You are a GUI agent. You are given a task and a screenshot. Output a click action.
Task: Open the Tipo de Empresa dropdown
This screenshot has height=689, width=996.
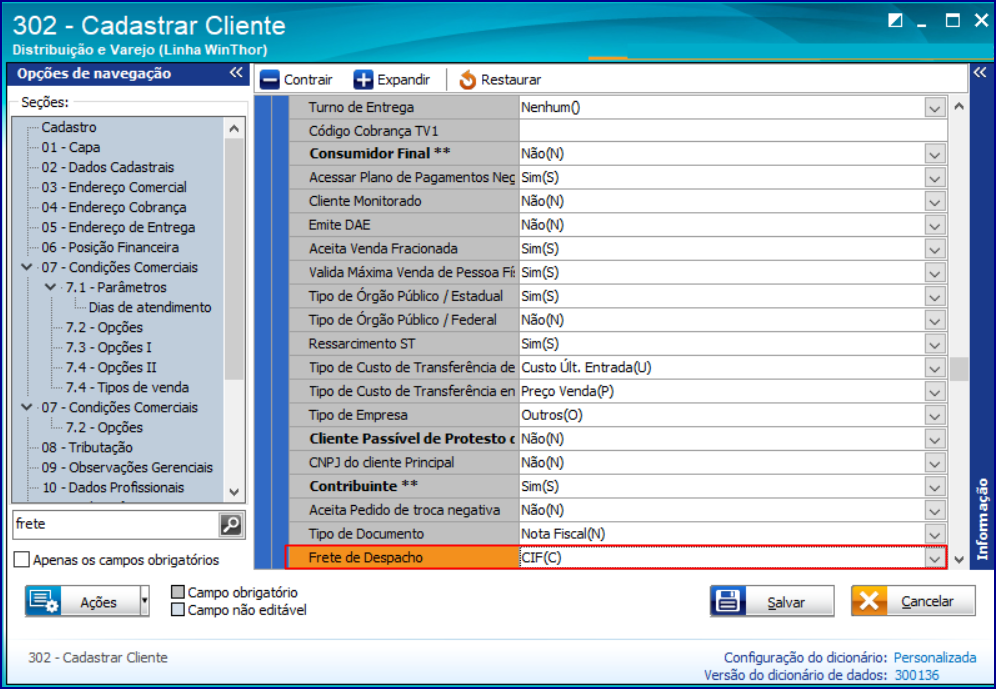pyautogui.click(x=934, y=415)
